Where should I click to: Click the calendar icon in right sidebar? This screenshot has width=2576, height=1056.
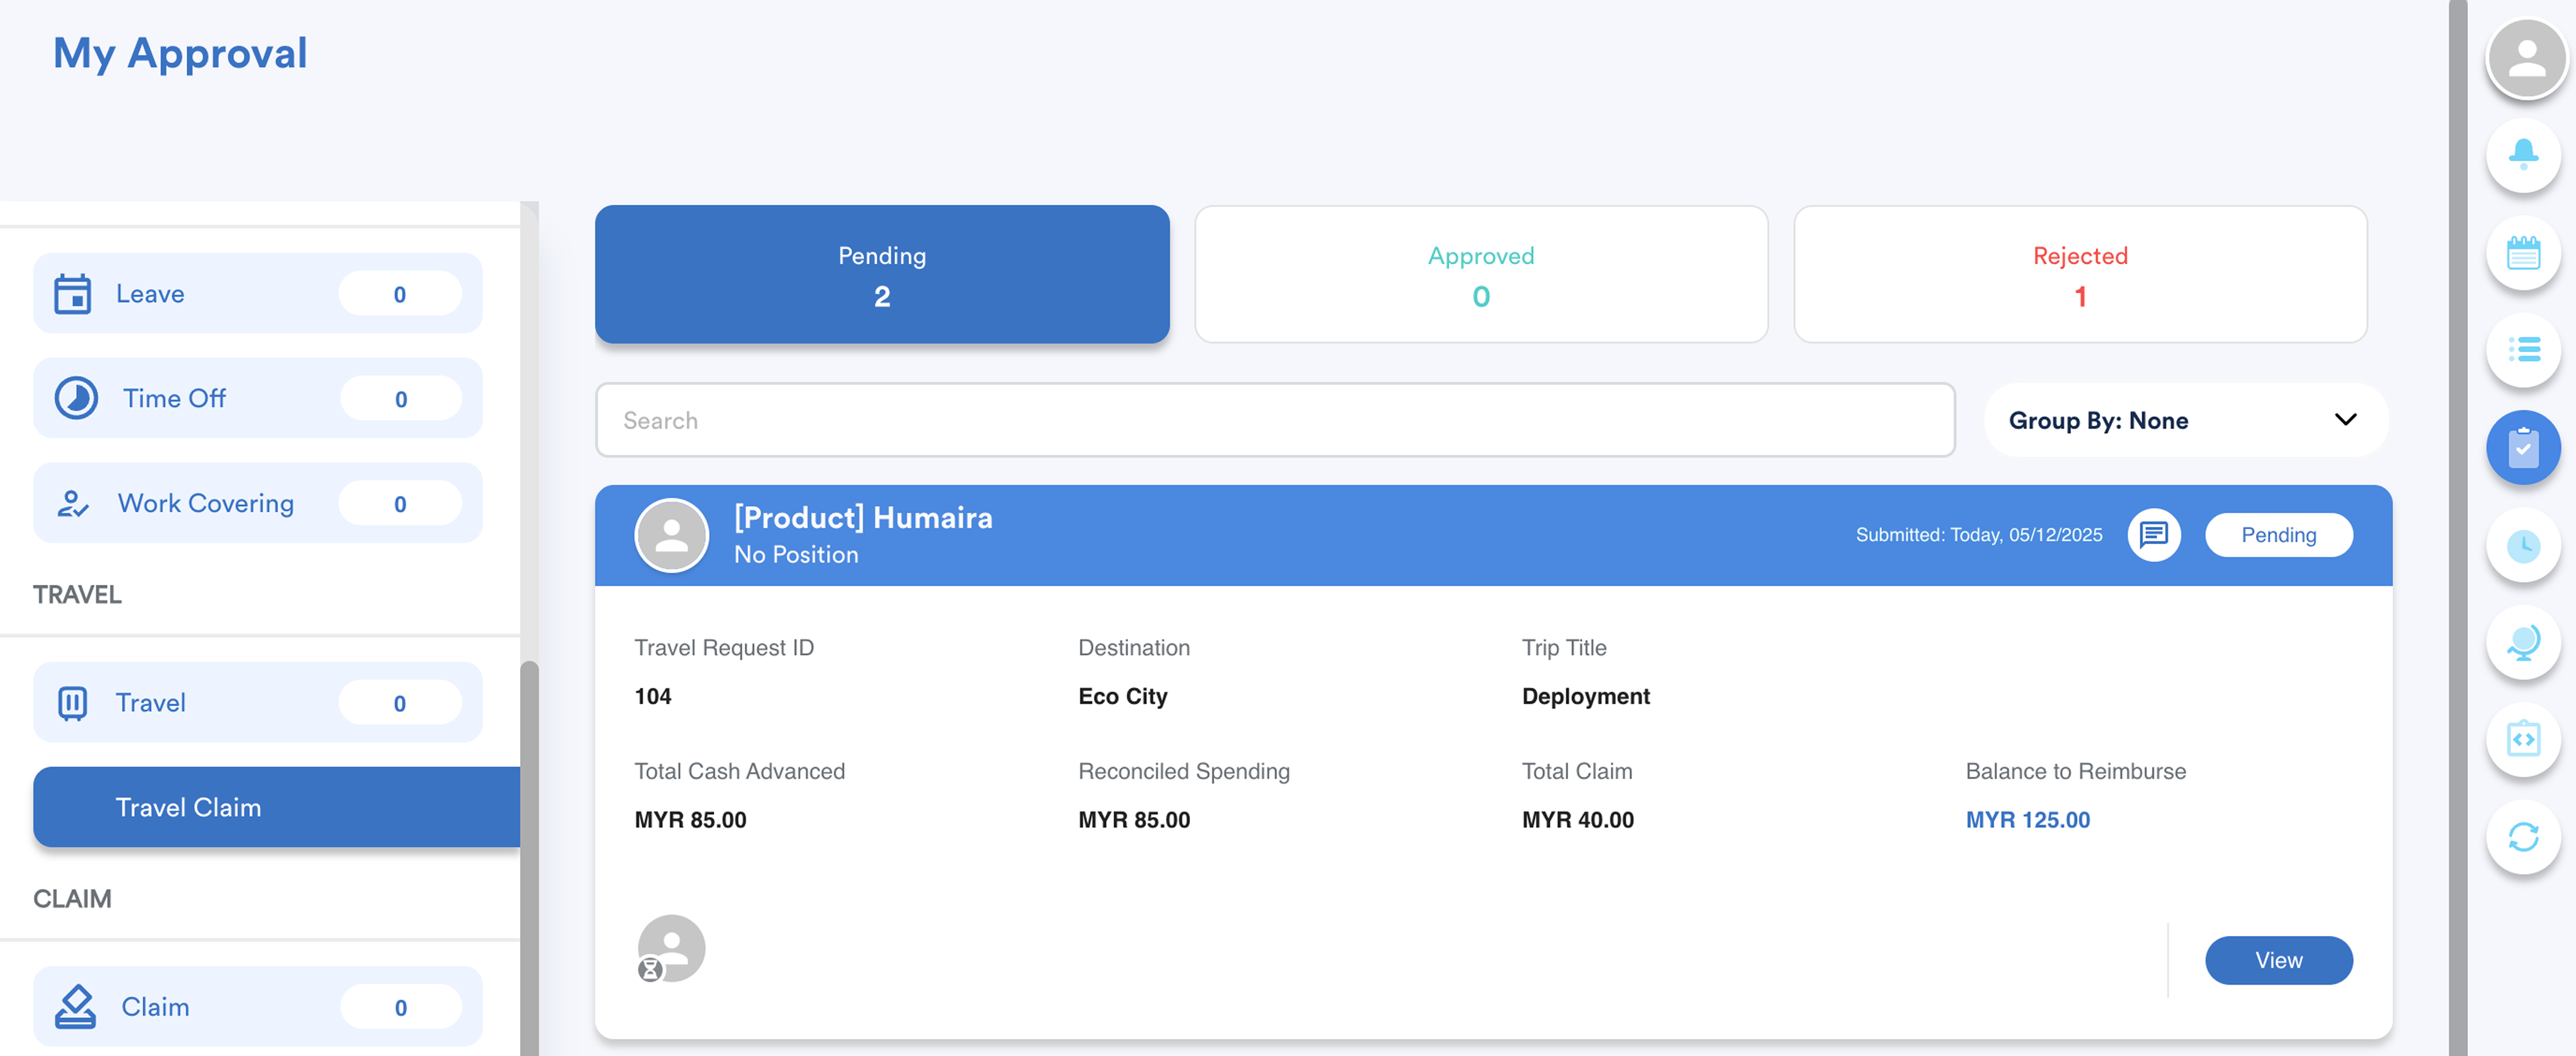[x=2523, y=252]
